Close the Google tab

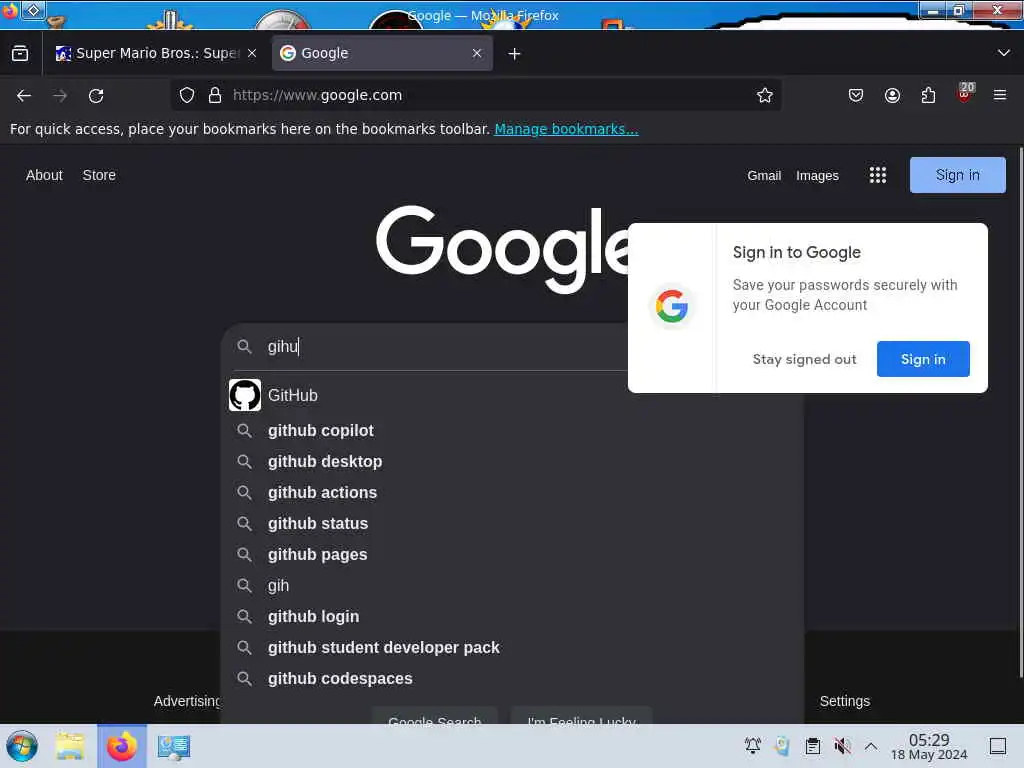(x=477, y=54)
